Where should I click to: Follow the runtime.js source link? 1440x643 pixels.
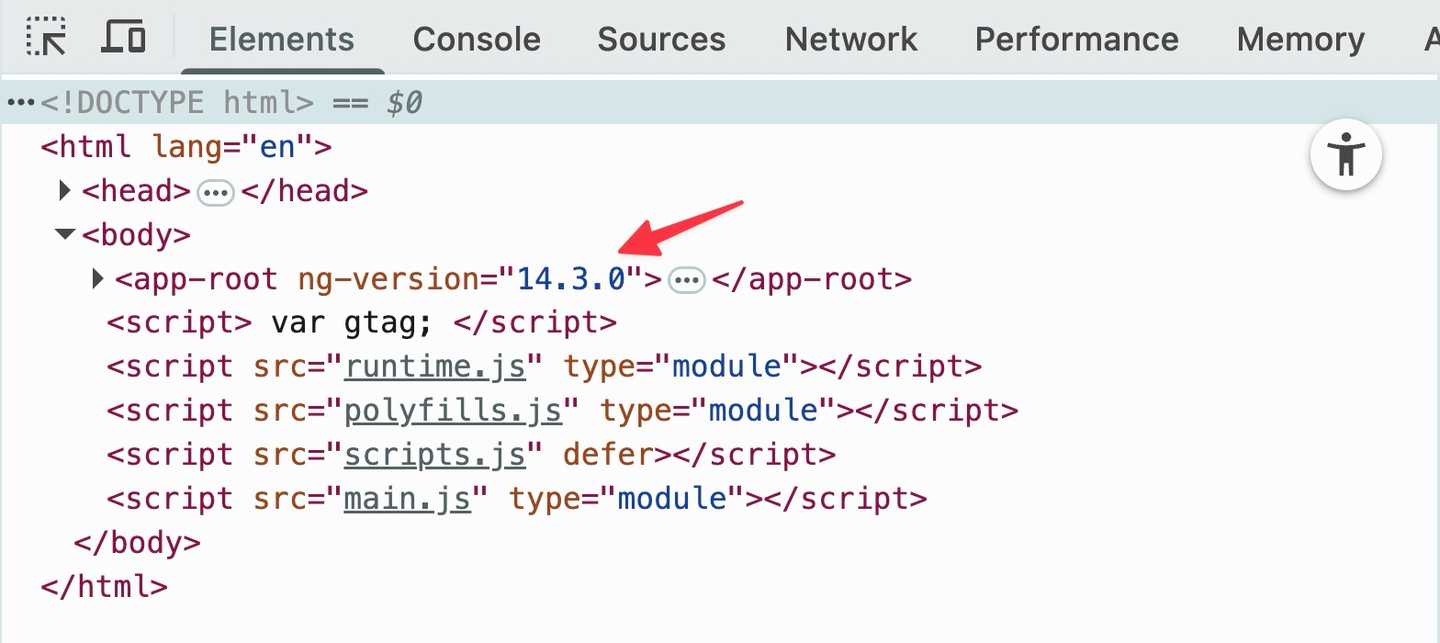(x=435, y=367)
